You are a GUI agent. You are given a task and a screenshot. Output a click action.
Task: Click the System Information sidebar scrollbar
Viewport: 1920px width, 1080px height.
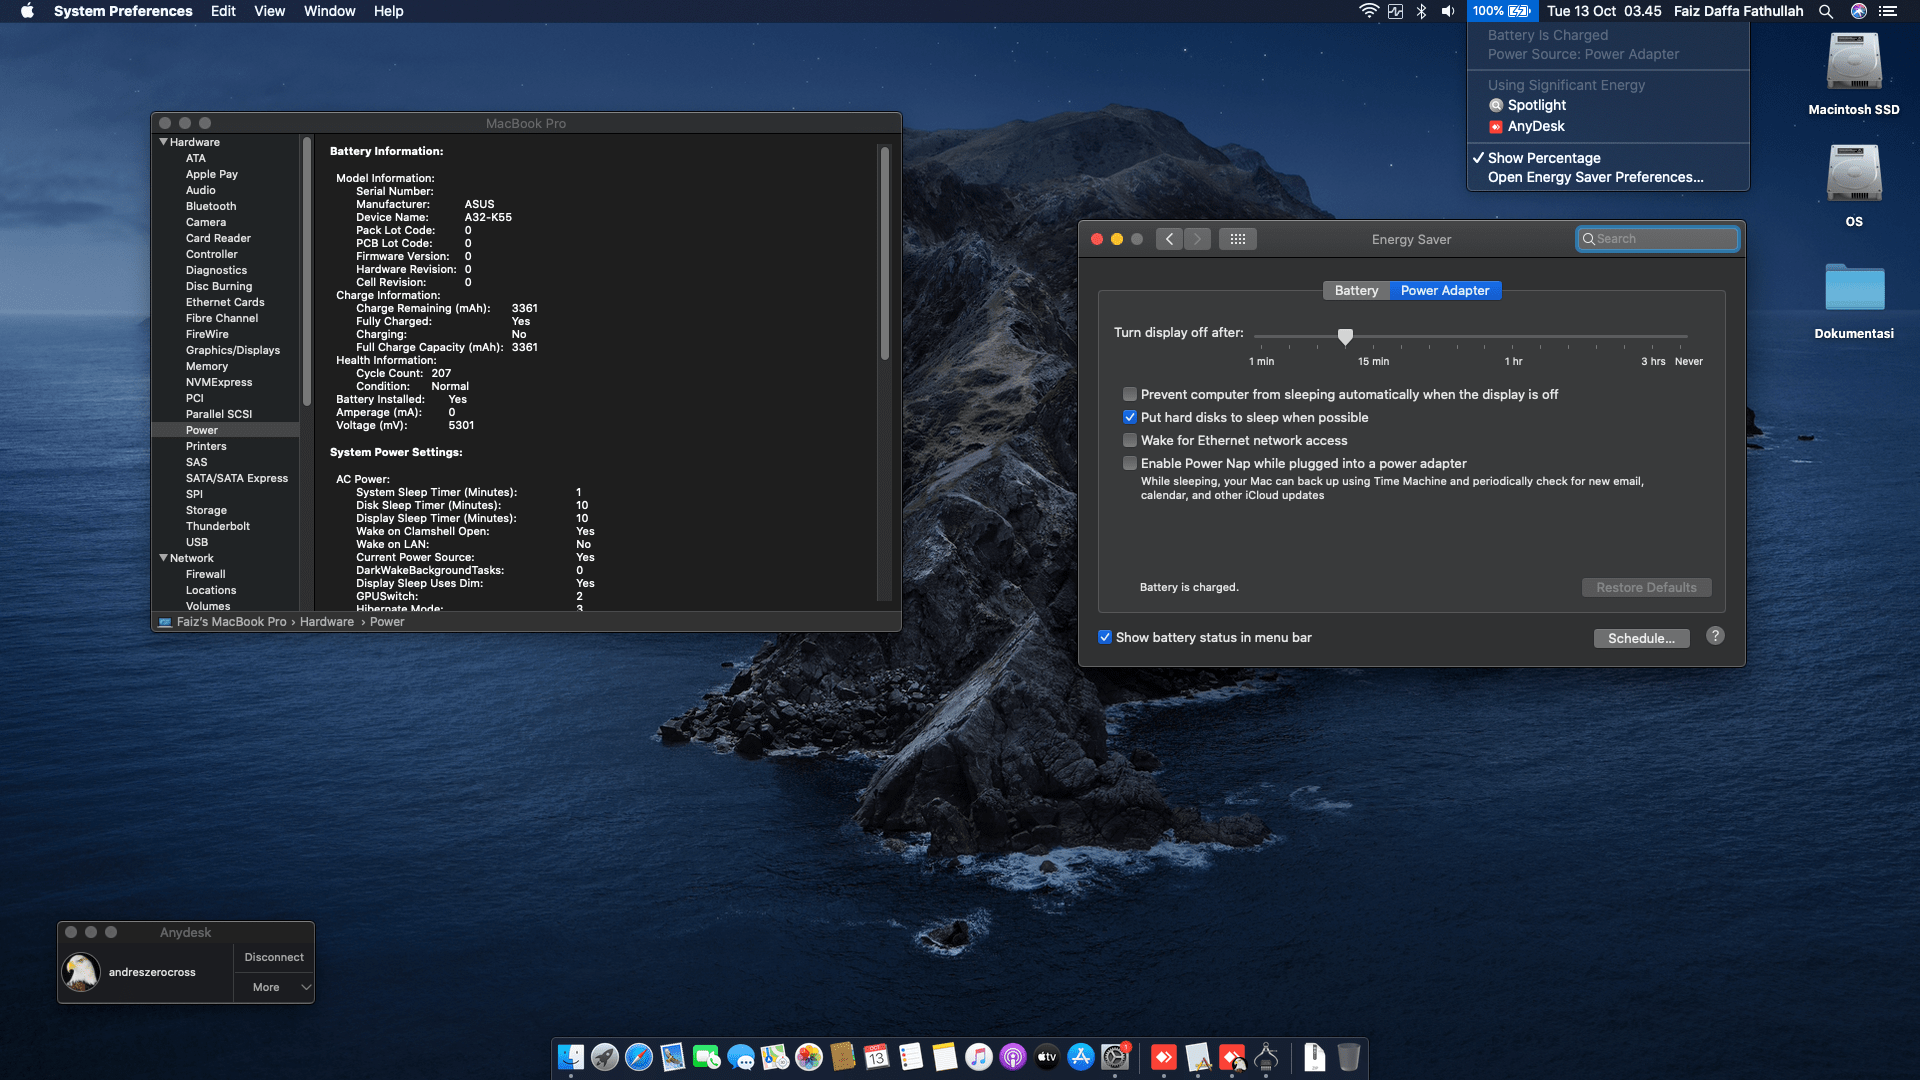pyautogui.click(x=306, y=270)
